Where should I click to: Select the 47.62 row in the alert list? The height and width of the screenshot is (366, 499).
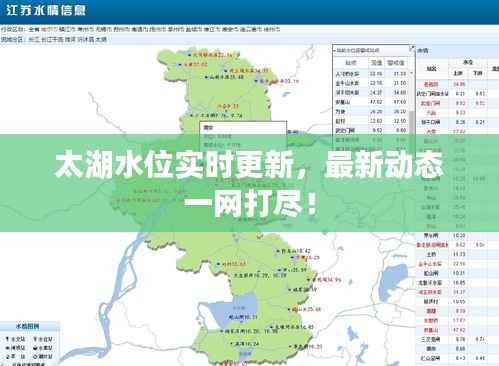point(371,102)
